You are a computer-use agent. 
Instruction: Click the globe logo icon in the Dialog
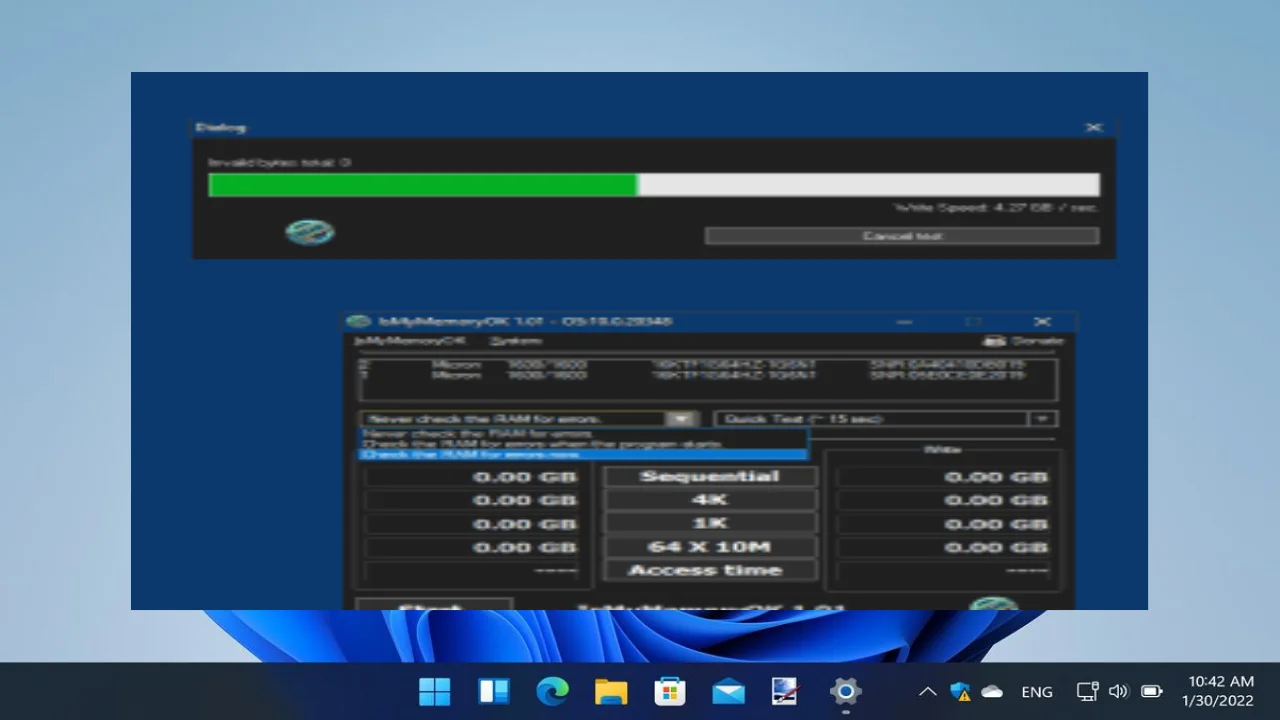click(x=310, y=232)
